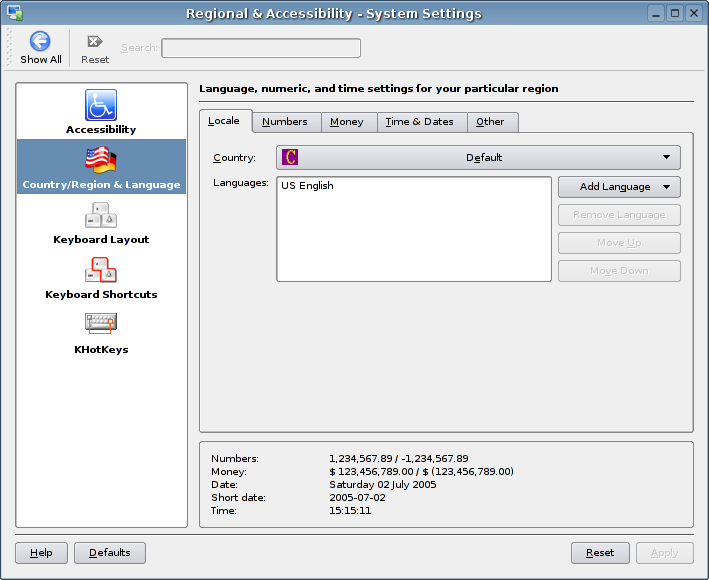Open Keyboard Shortcuts module icon

click(101, 270)
